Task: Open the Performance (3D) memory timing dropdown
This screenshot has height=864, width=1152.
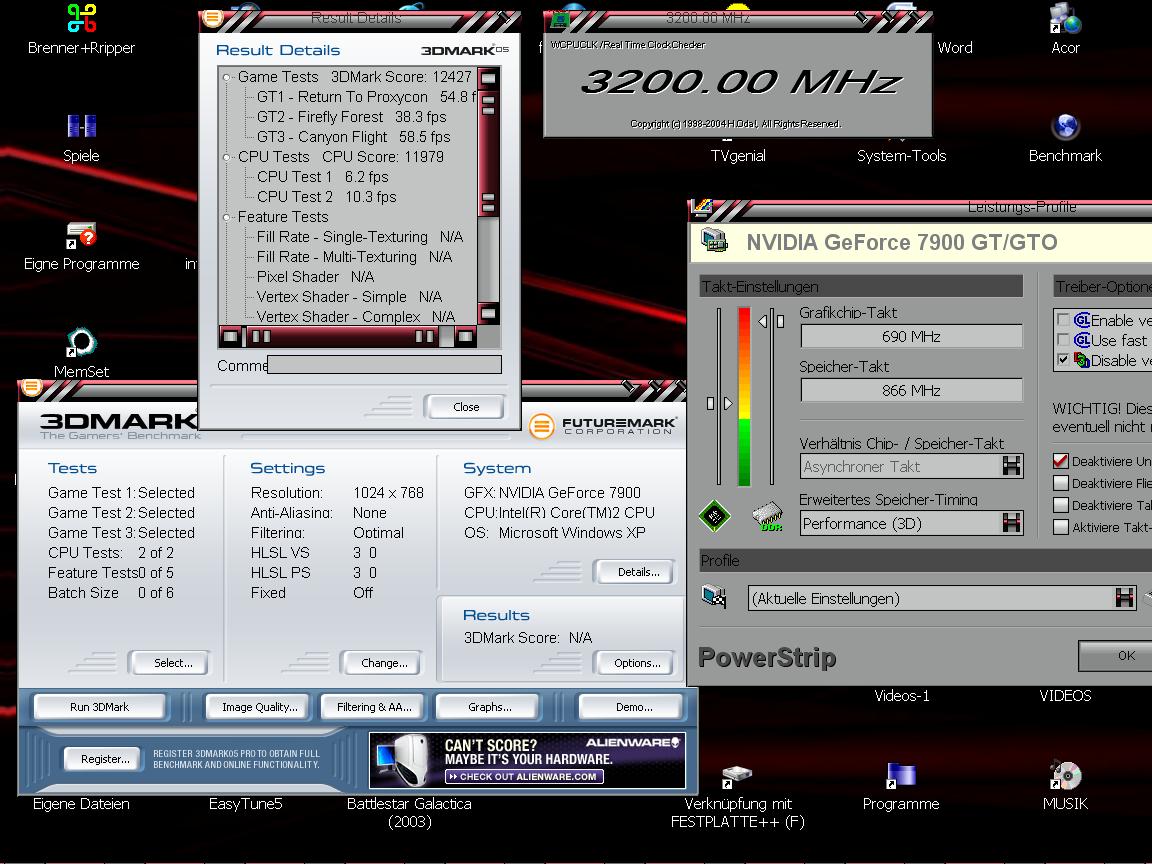Action: pos(1012,523)
